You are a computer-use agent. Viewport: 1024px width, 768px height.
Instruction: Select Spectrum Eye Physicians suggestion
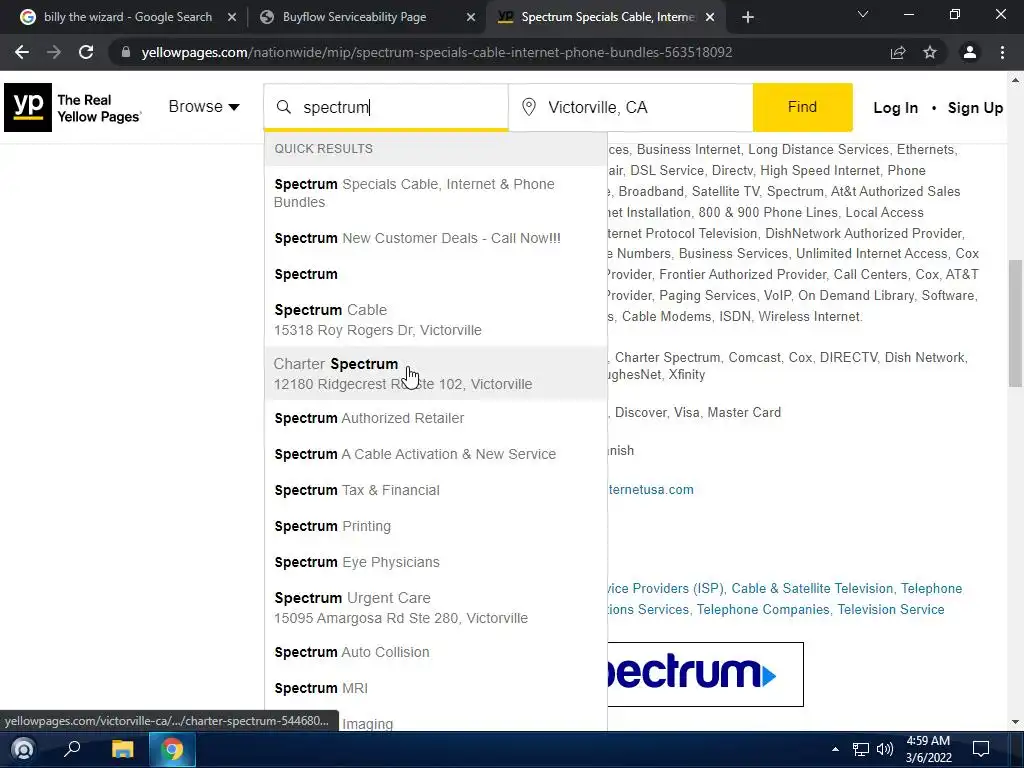pos(436,562)
